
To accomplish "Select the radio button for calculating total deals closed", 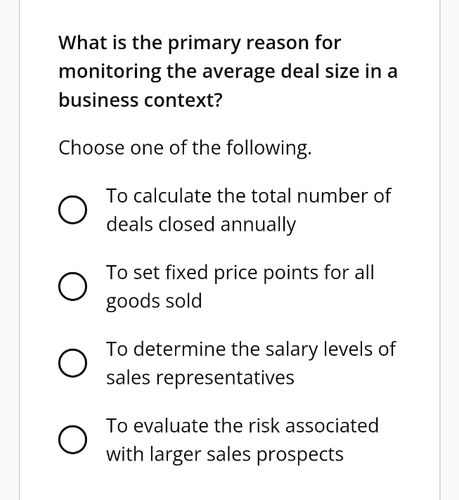I will coord(73,210).
